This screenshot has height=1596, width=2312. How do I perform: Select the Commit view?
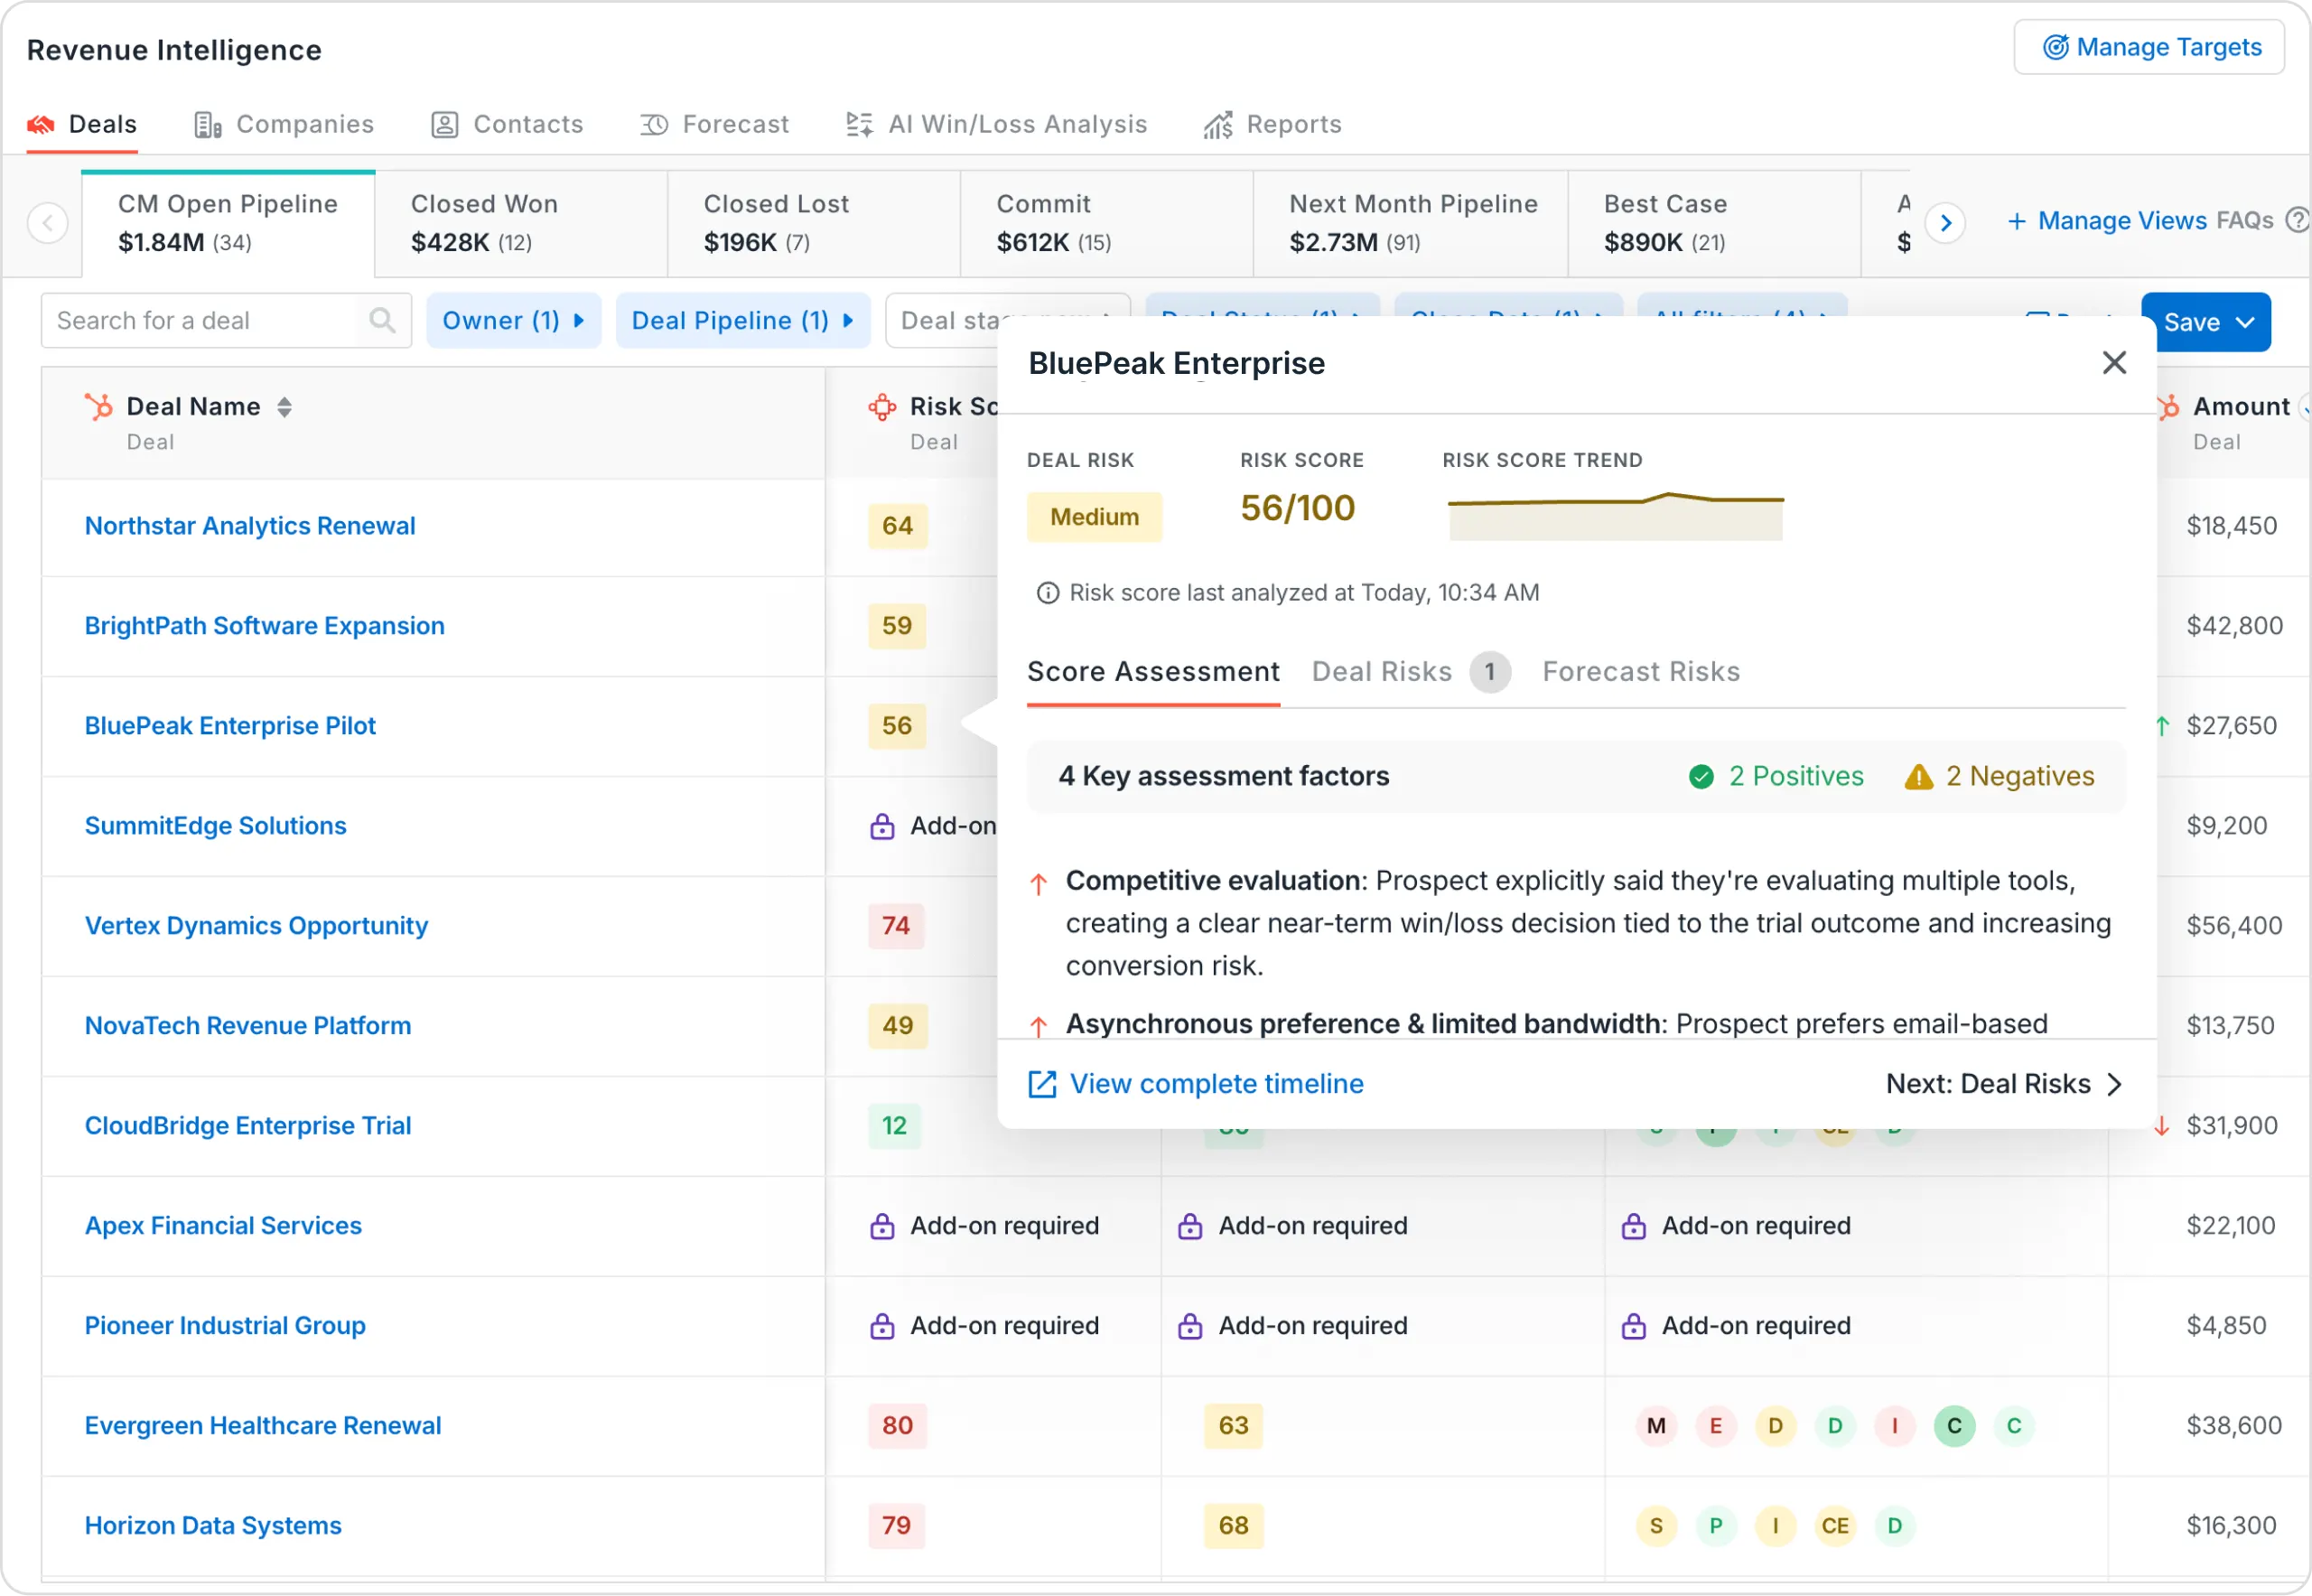pyautogui.click(x=1107, y=223)
